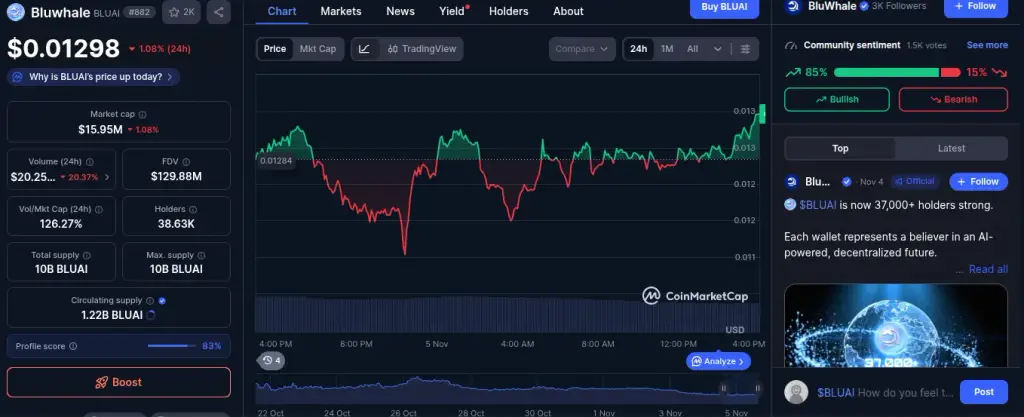Image resolution: width=1024 pixels, height=417 pixels.
Task: Open Read all link on post
Action: point(988,269)
